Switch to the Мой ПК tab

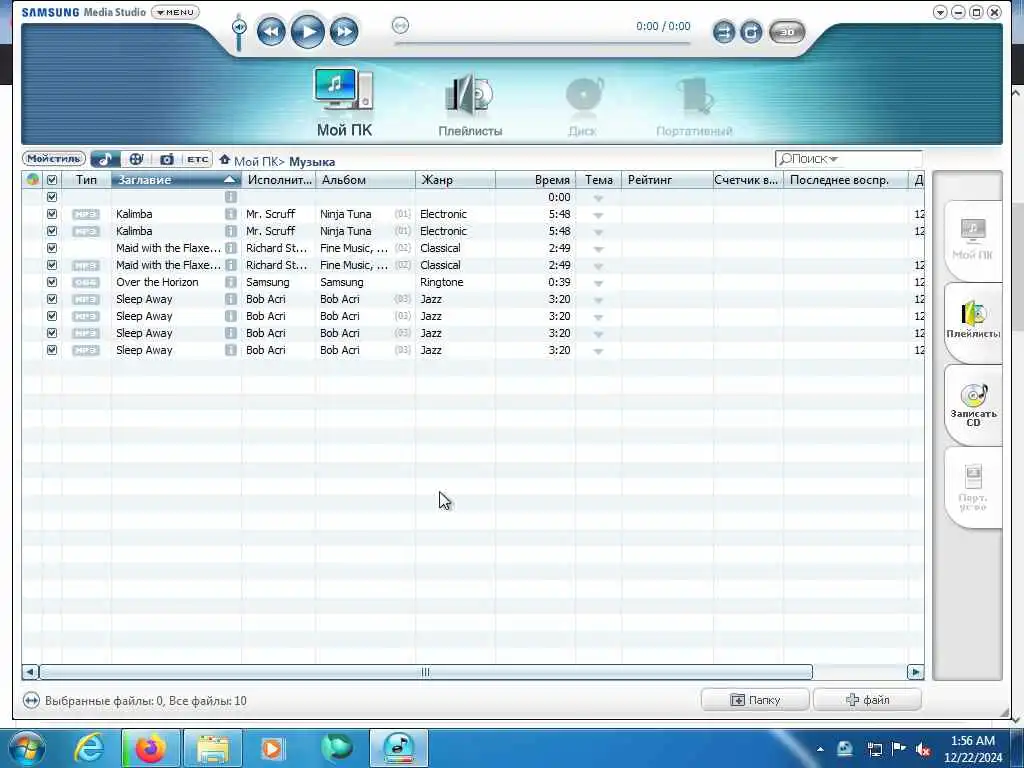(344, 103)
